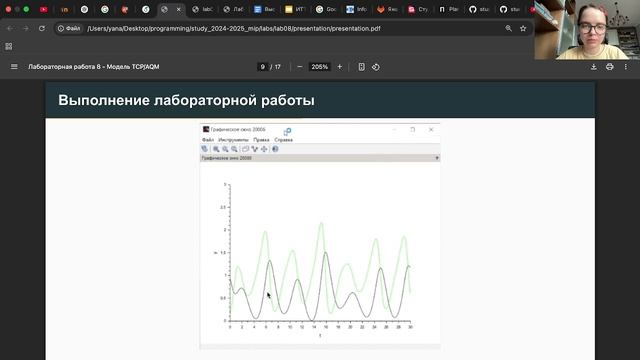Switch to the 'Info' tab
640x360 pixels.
click(356, 9)
